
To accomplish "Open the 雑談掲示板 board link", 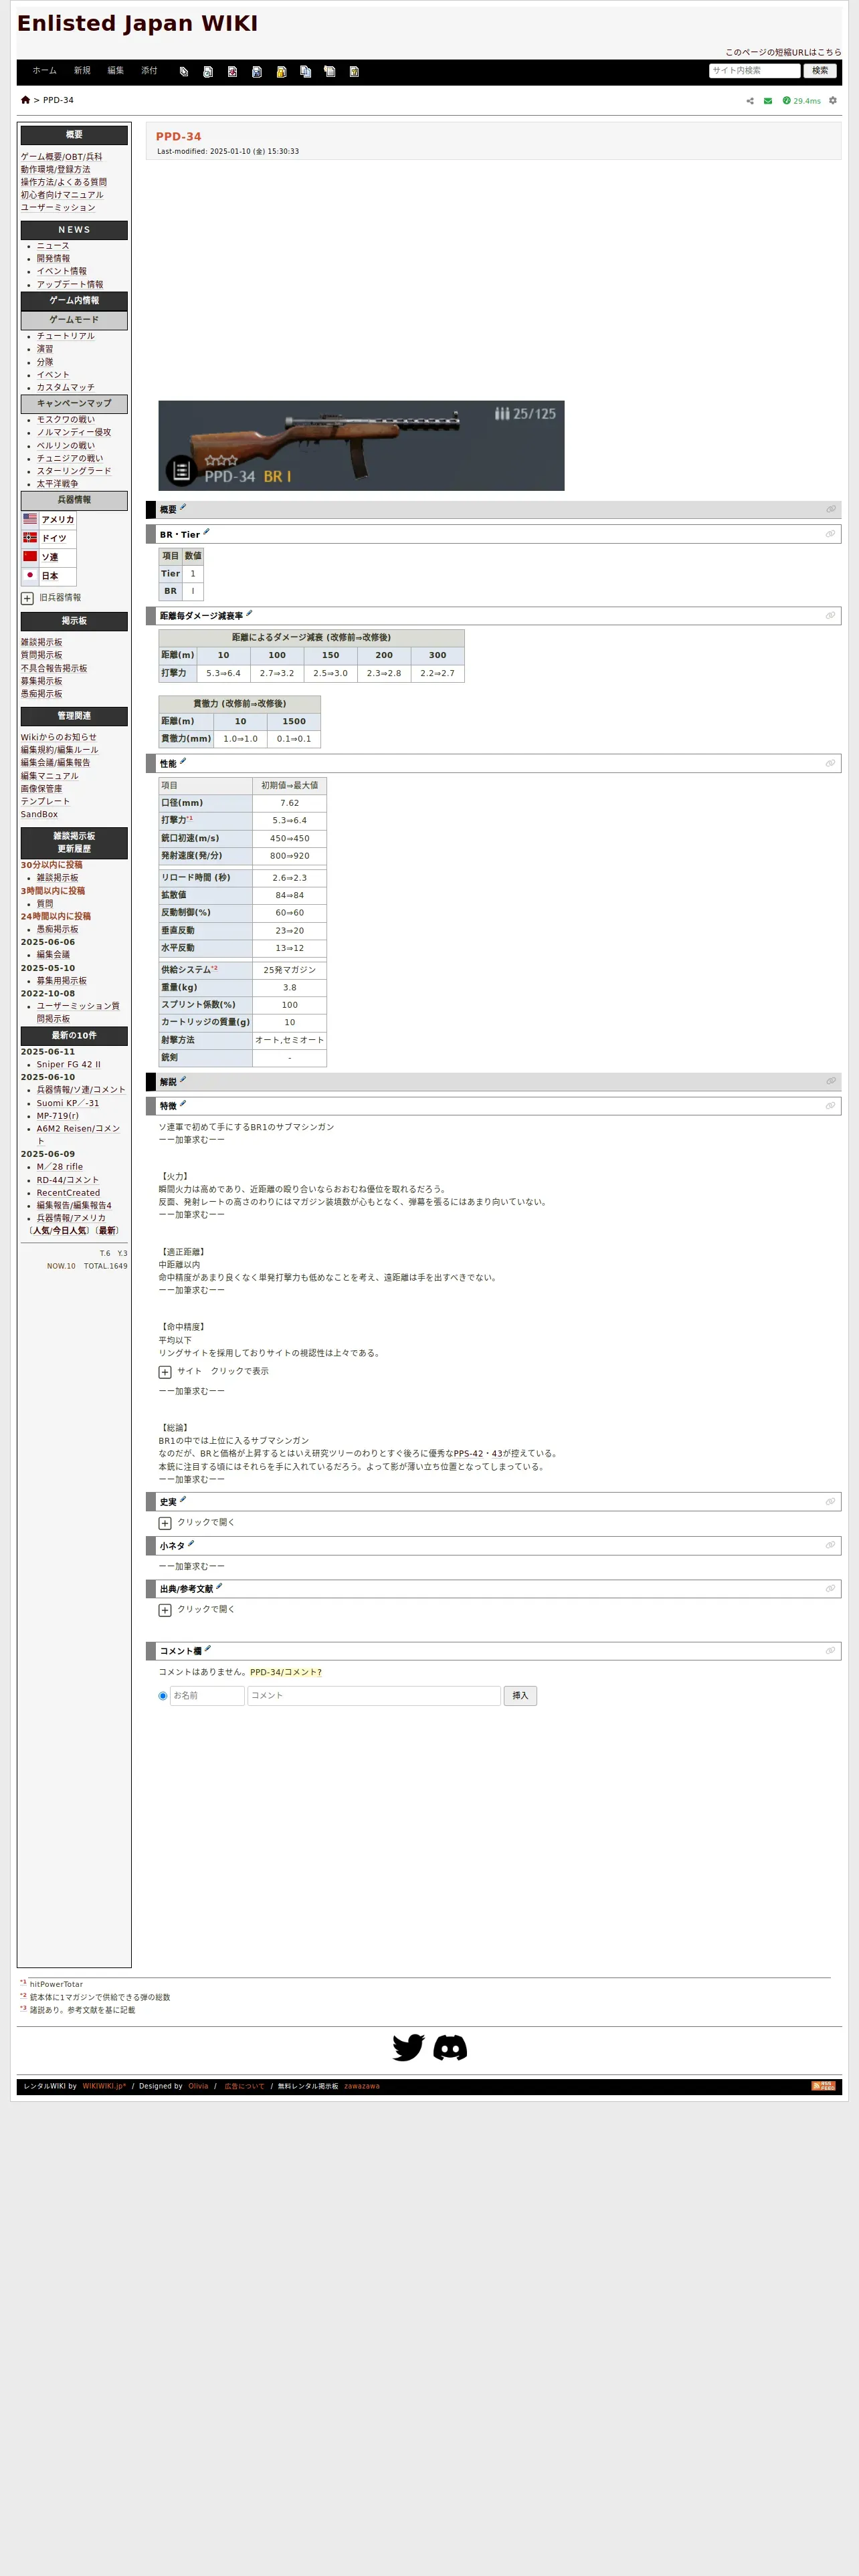I will tap(41, 642).
